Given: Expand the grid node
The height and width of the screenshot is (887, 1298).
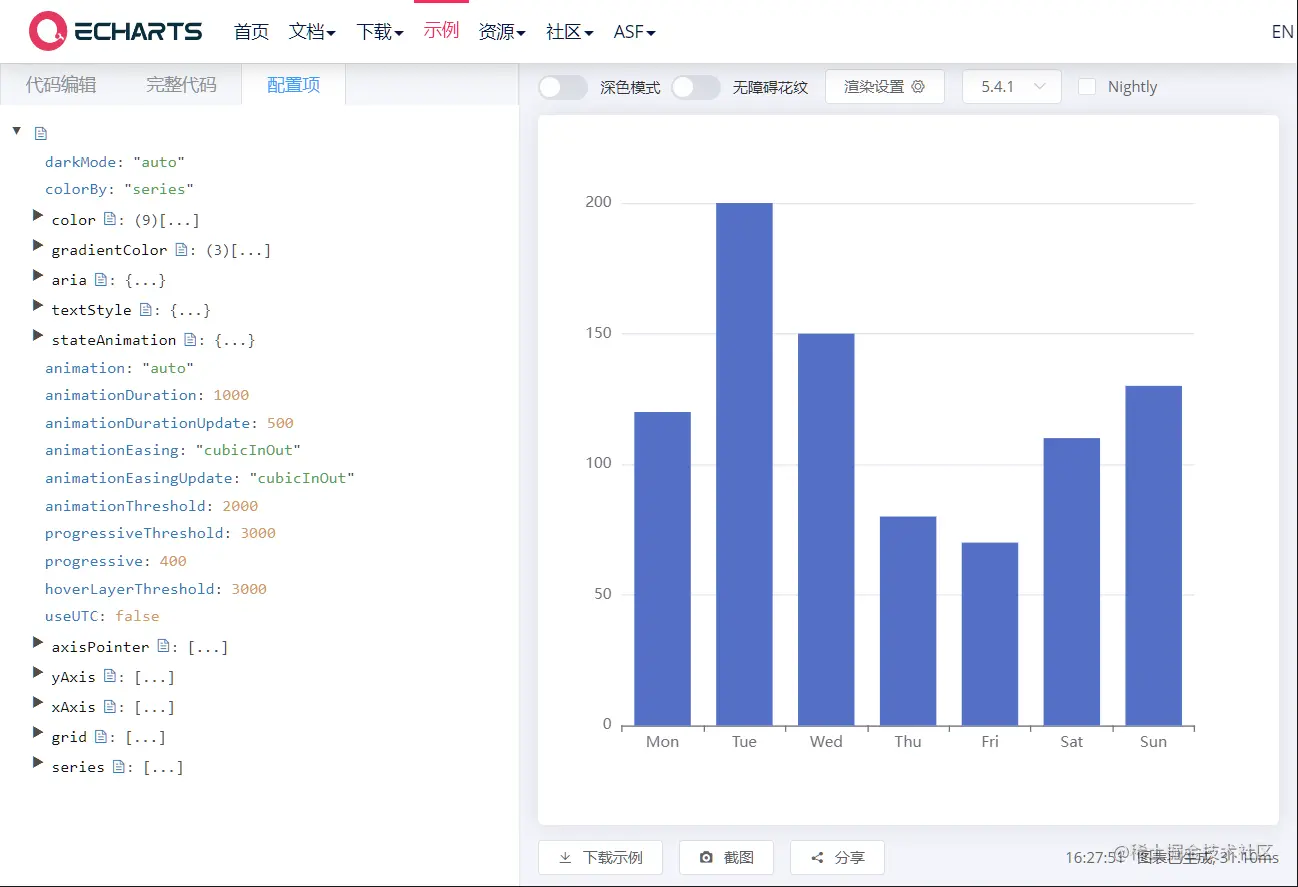Looking at the screenshot, I should click(38, 733).
